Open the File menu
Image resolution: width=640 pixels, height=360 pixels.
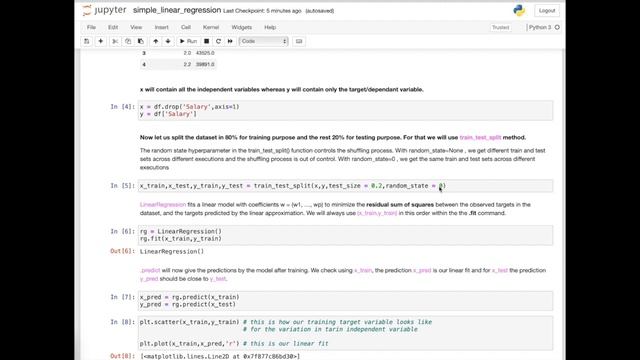[91, 27]
